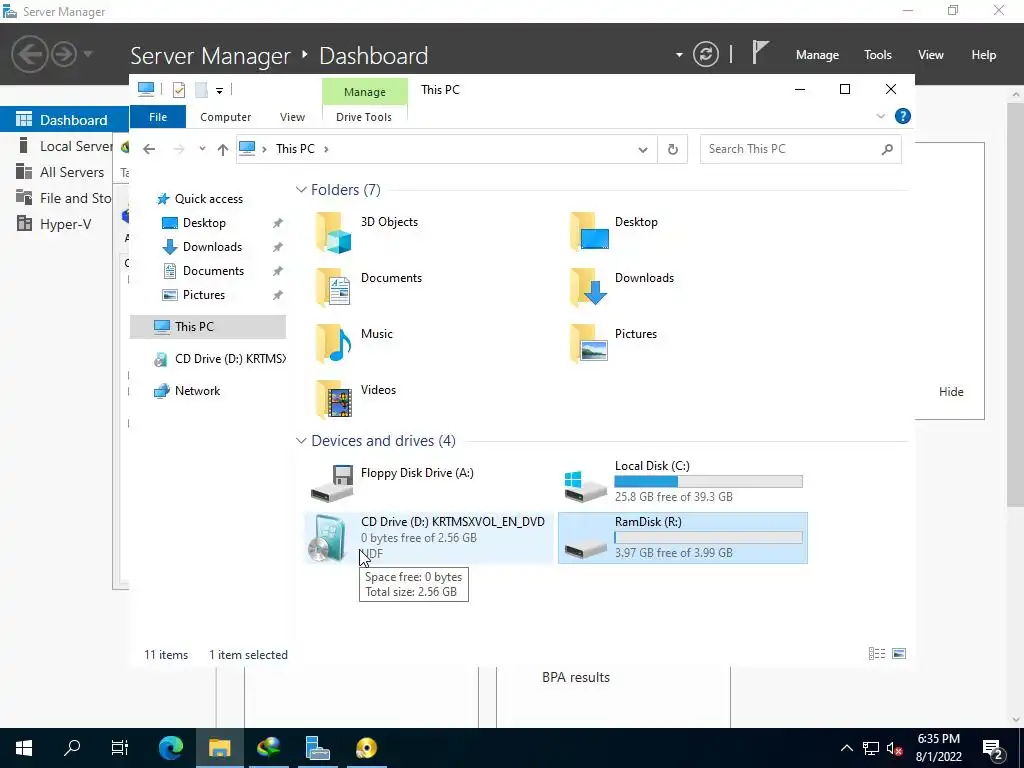Open the Downloads folder in Folders section
1024x768 pixels.
click(x=622, y=287)
